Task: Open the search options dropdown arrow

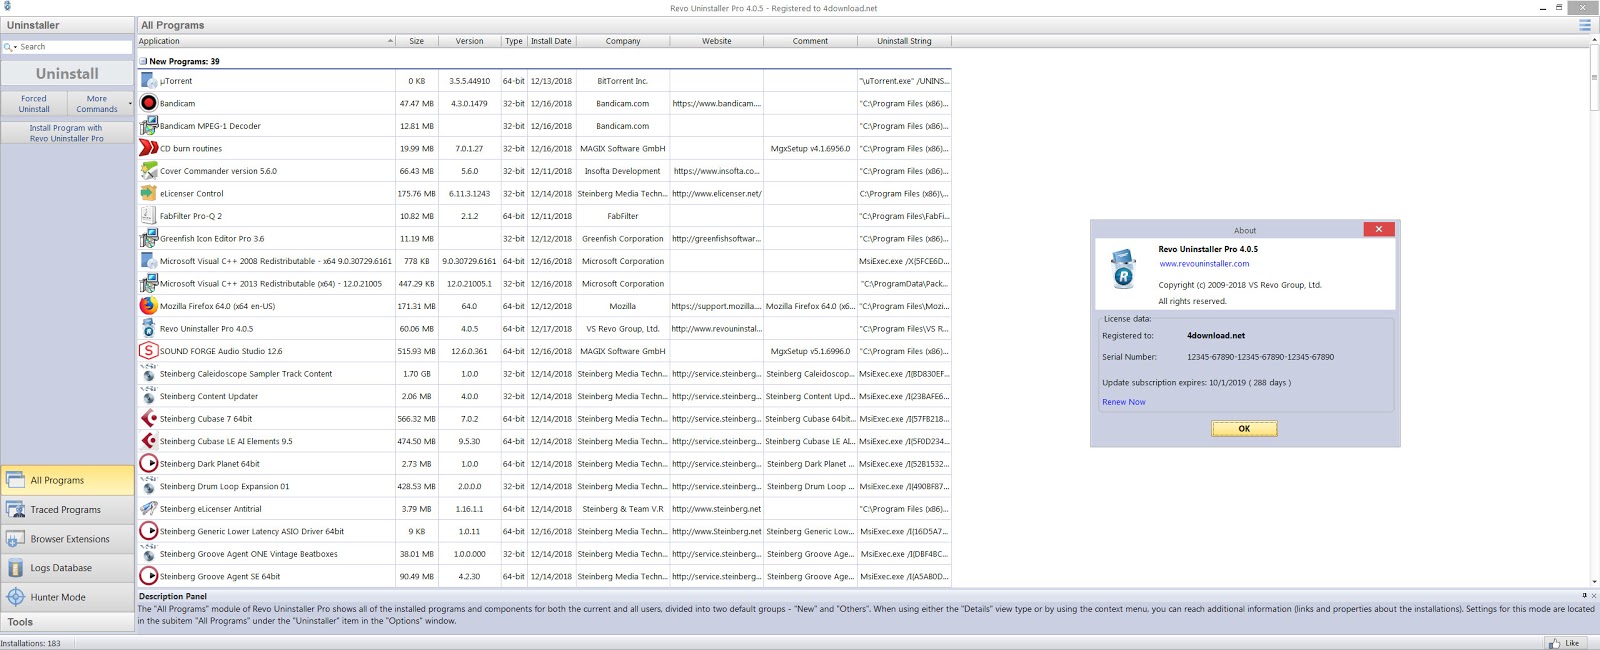Action: (15, 47)
